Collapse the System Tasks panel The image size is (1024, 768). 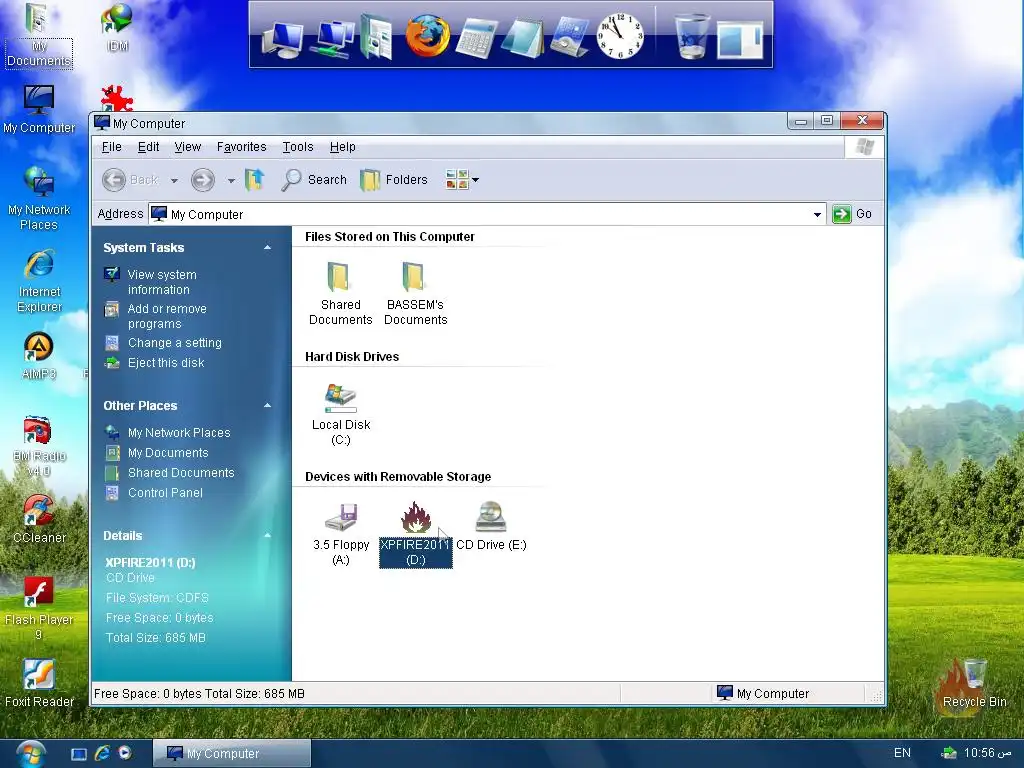267,248
